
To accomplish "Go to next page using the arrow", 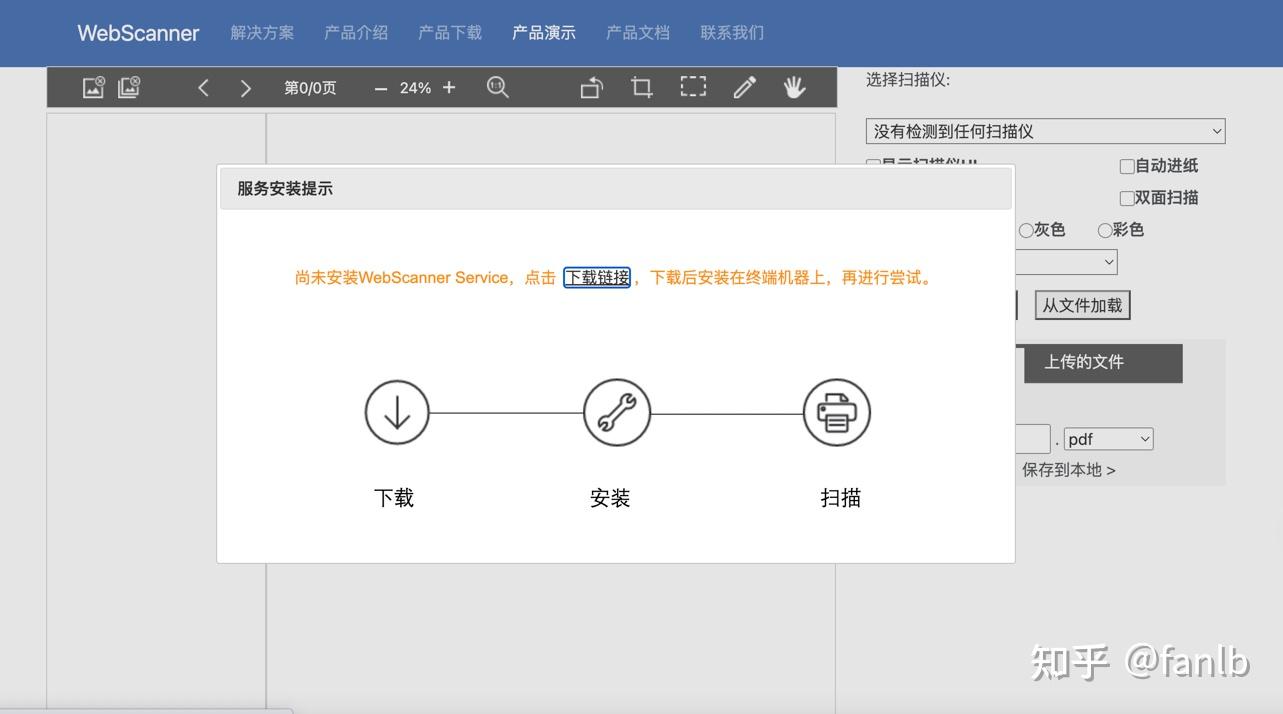I will coord(245,87).
